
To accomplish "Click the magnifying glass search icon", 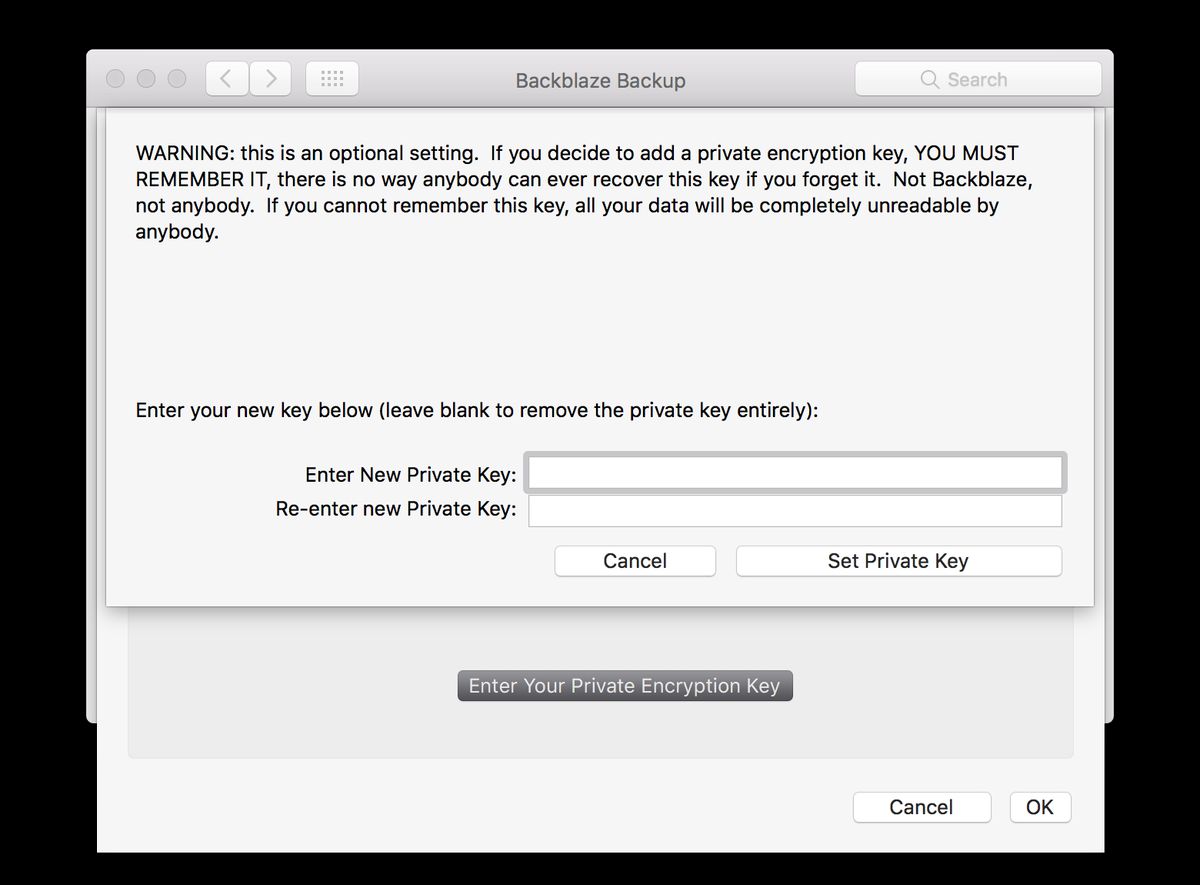I will point(929,80).
